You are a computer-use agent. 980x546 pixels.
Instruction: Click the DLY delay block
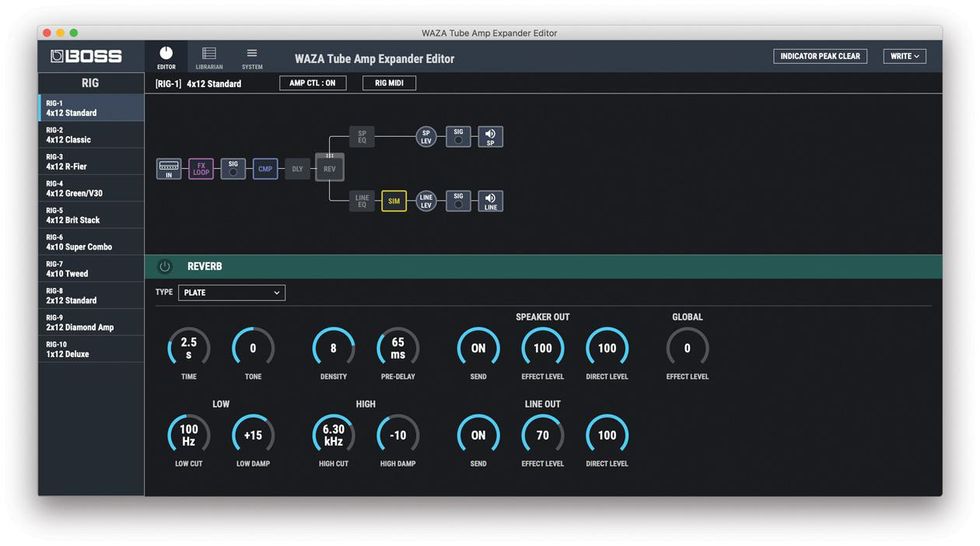(x=297, y=169)
